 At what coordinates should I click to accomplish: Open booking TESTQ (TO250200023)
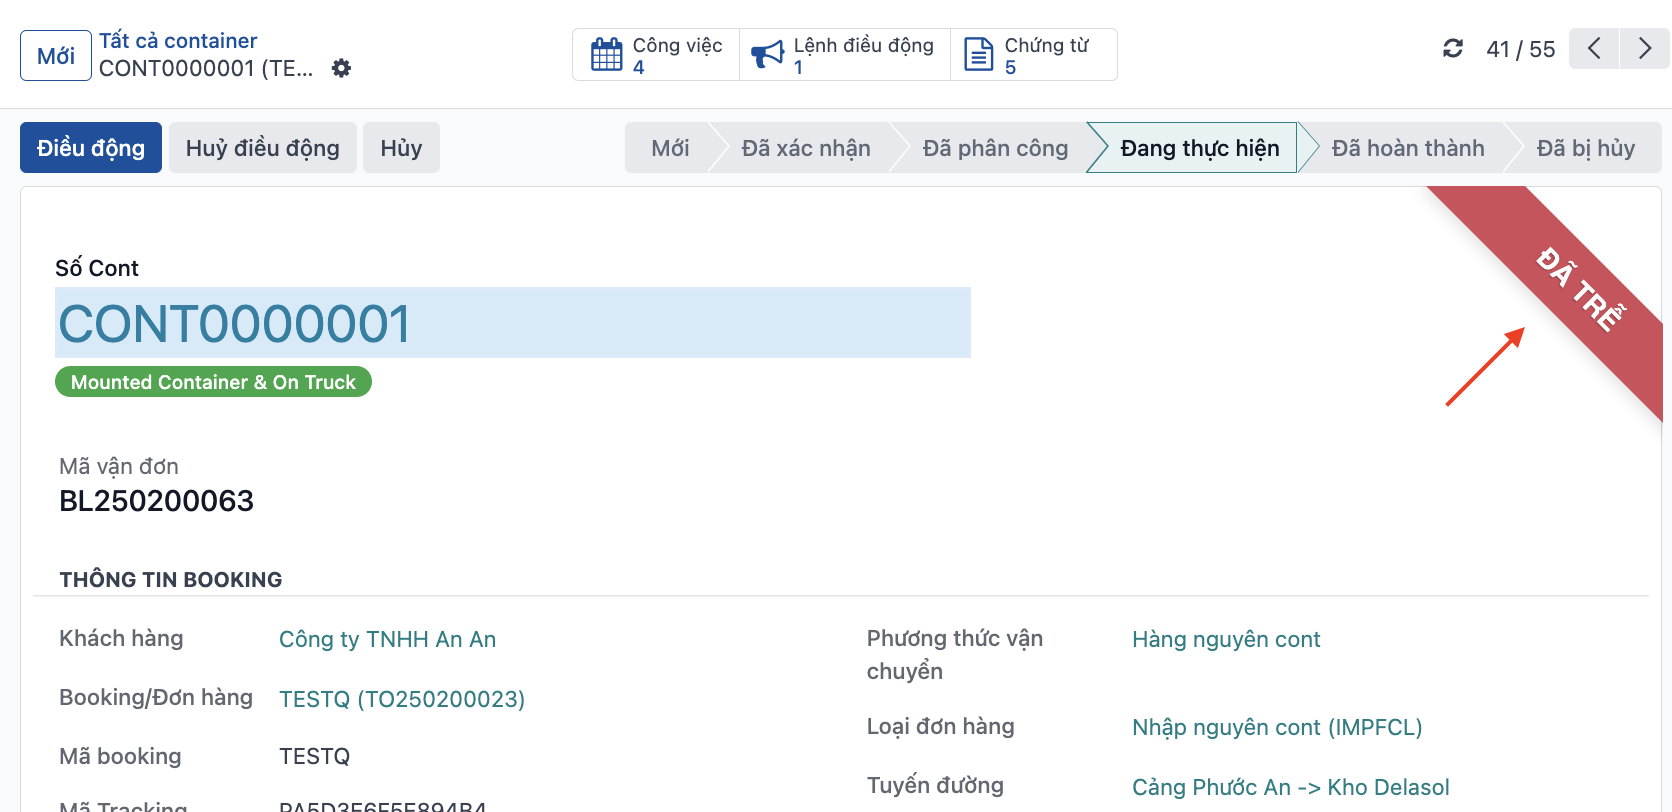coord(402,699)
